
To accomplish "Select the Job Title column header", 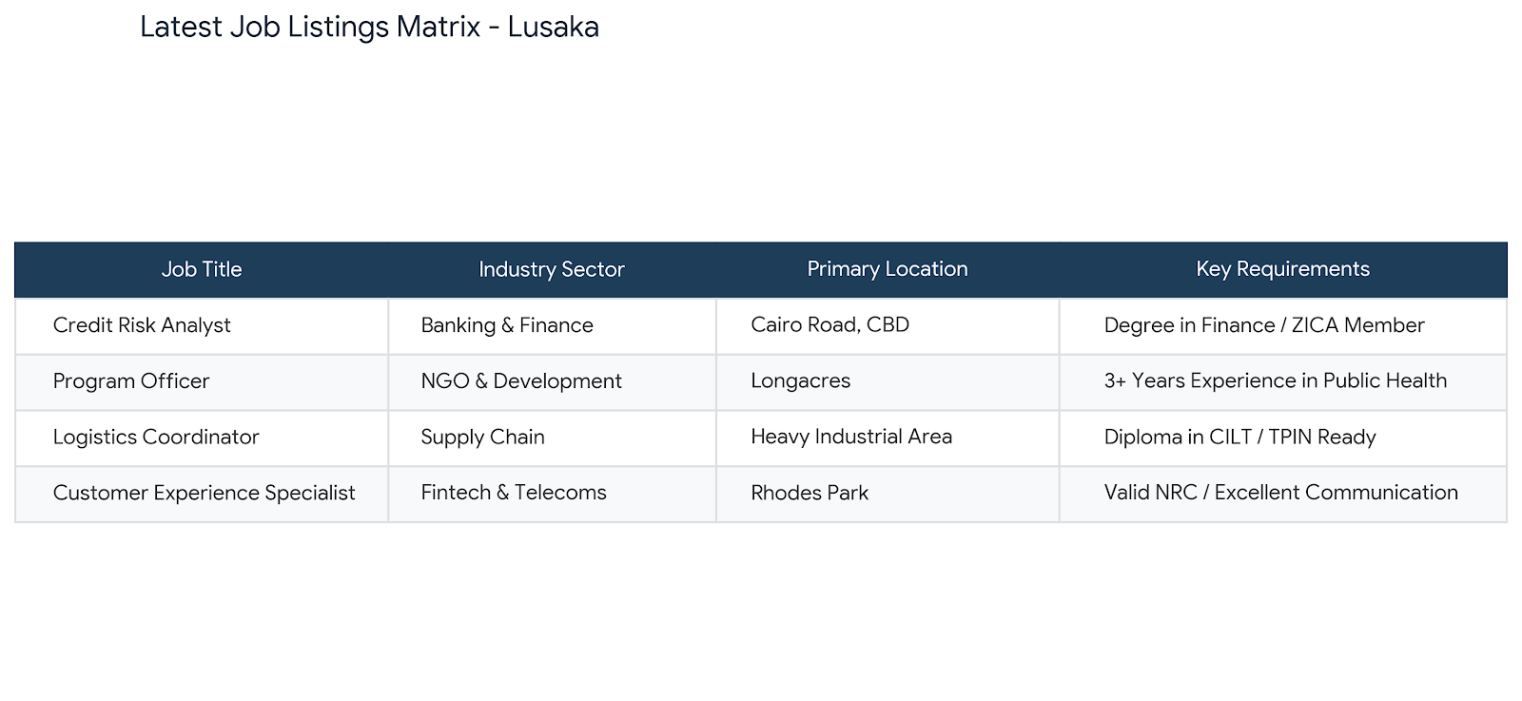I will click(x=201, y=269).
